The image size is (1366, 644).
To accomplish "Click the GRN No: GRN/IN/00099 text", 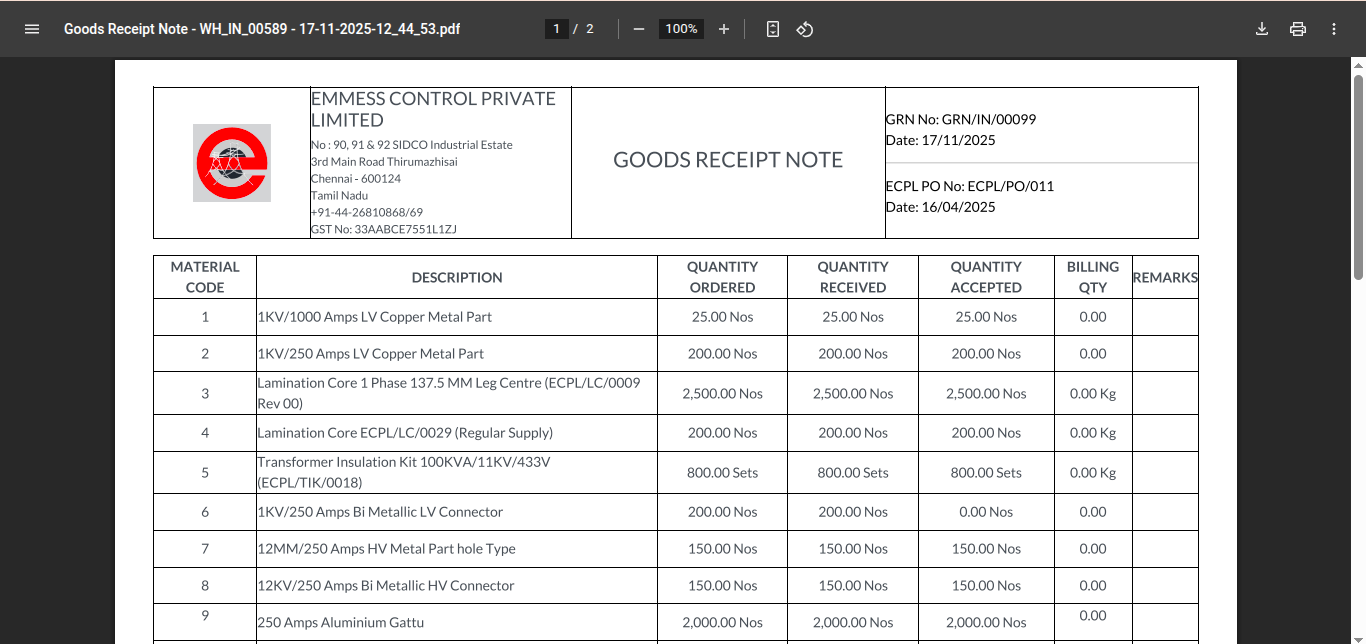I will pyautogui.click(x=961, y=119).
